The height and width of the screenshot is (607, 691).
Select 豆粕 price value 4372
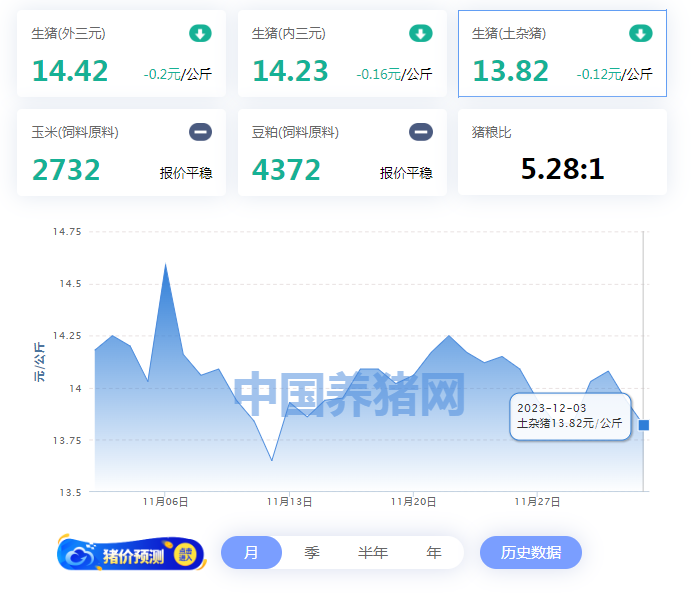286,170
